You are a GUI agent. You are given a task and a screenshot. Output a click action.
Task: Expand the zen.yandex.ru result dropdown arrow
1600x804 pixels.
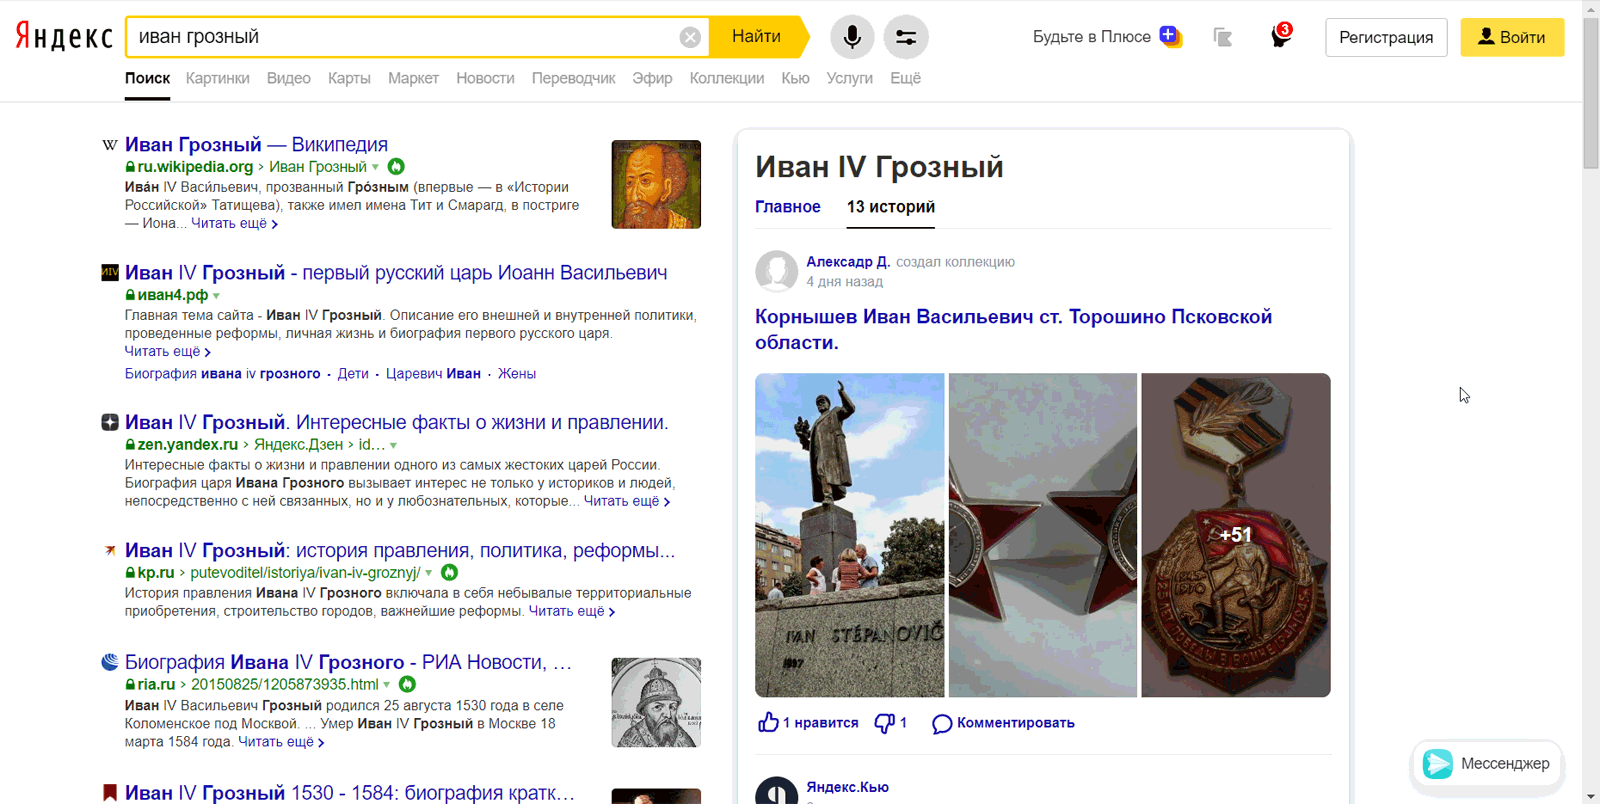[393, 446]
